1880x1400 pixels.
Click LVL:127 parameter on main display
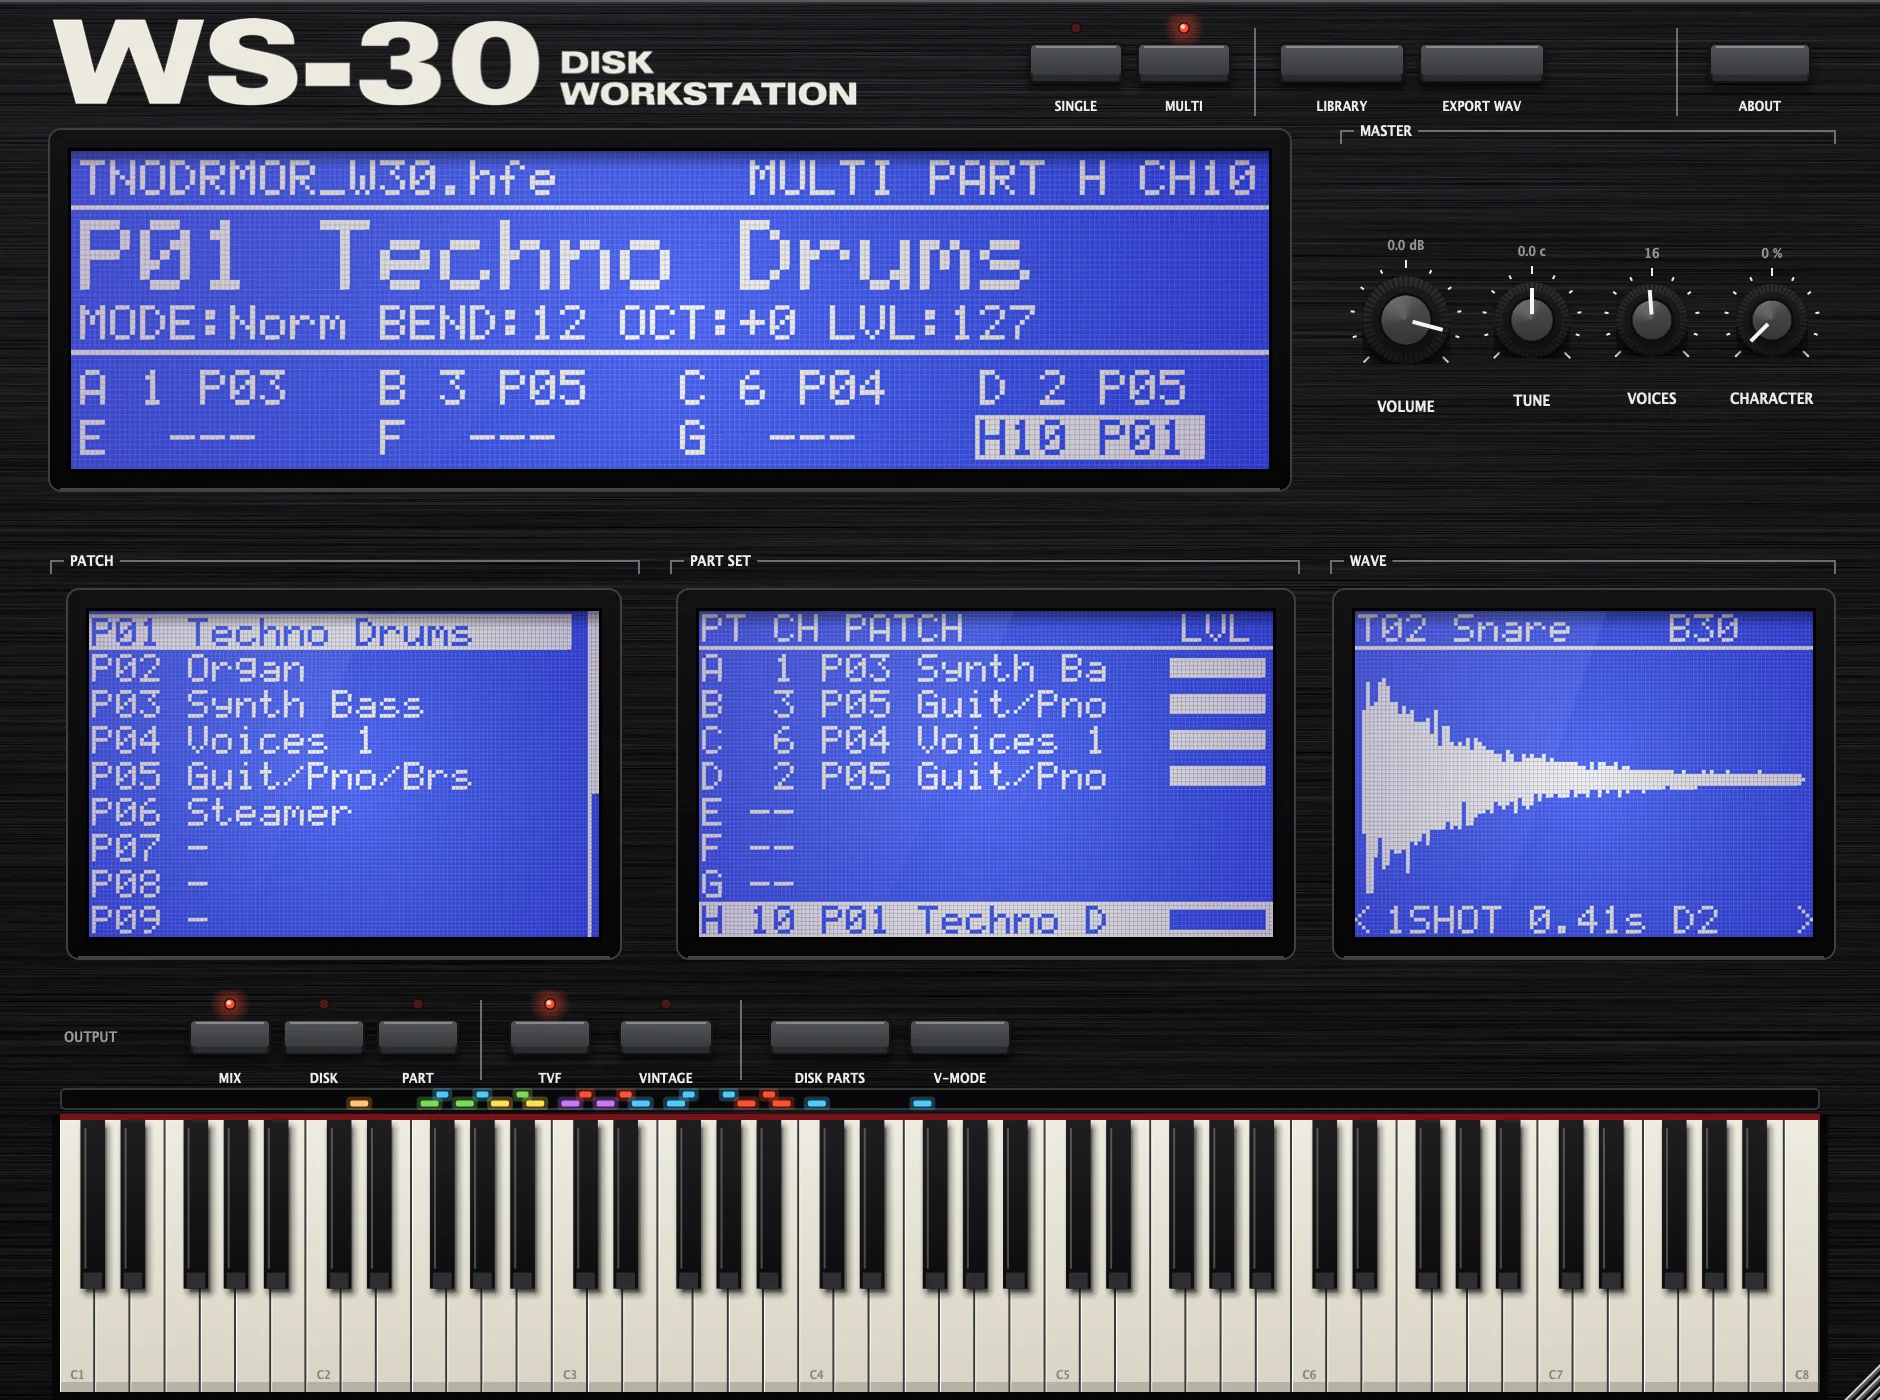tap(931, 324)
